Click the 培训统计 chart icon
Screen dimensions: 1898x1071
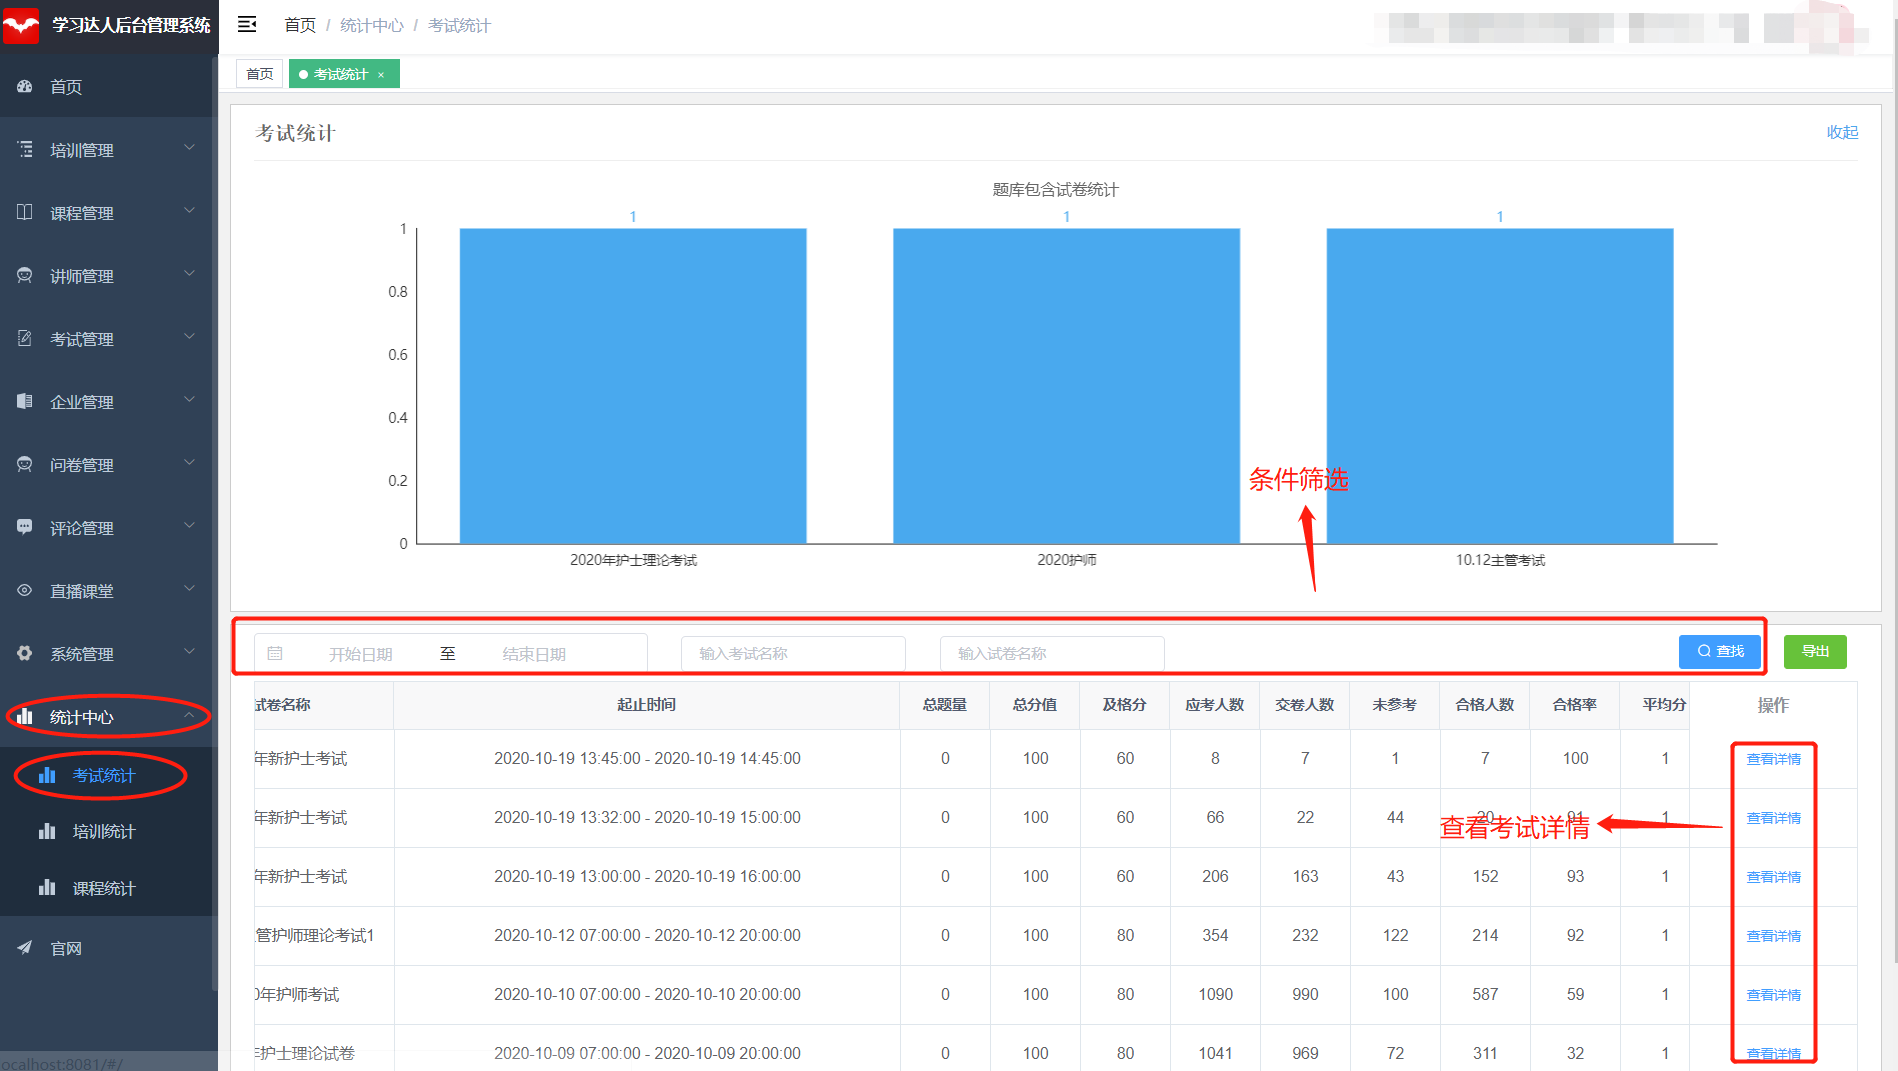coord(47,831)
